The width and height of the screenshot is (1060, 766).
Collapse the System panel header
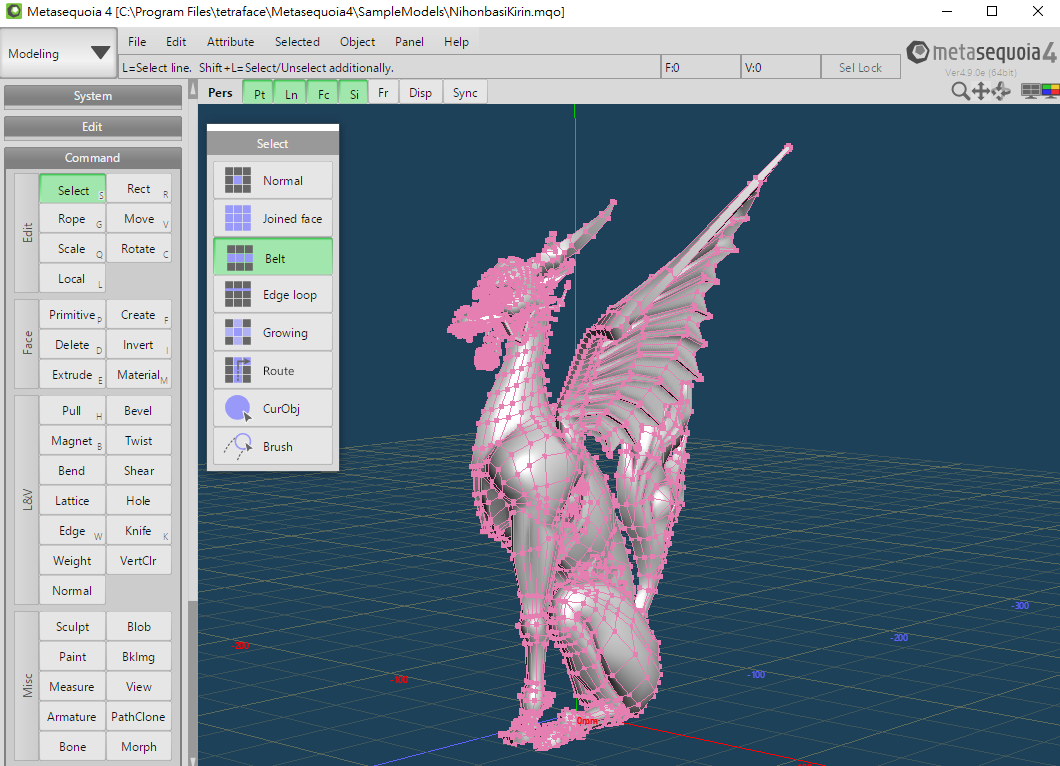93,96
